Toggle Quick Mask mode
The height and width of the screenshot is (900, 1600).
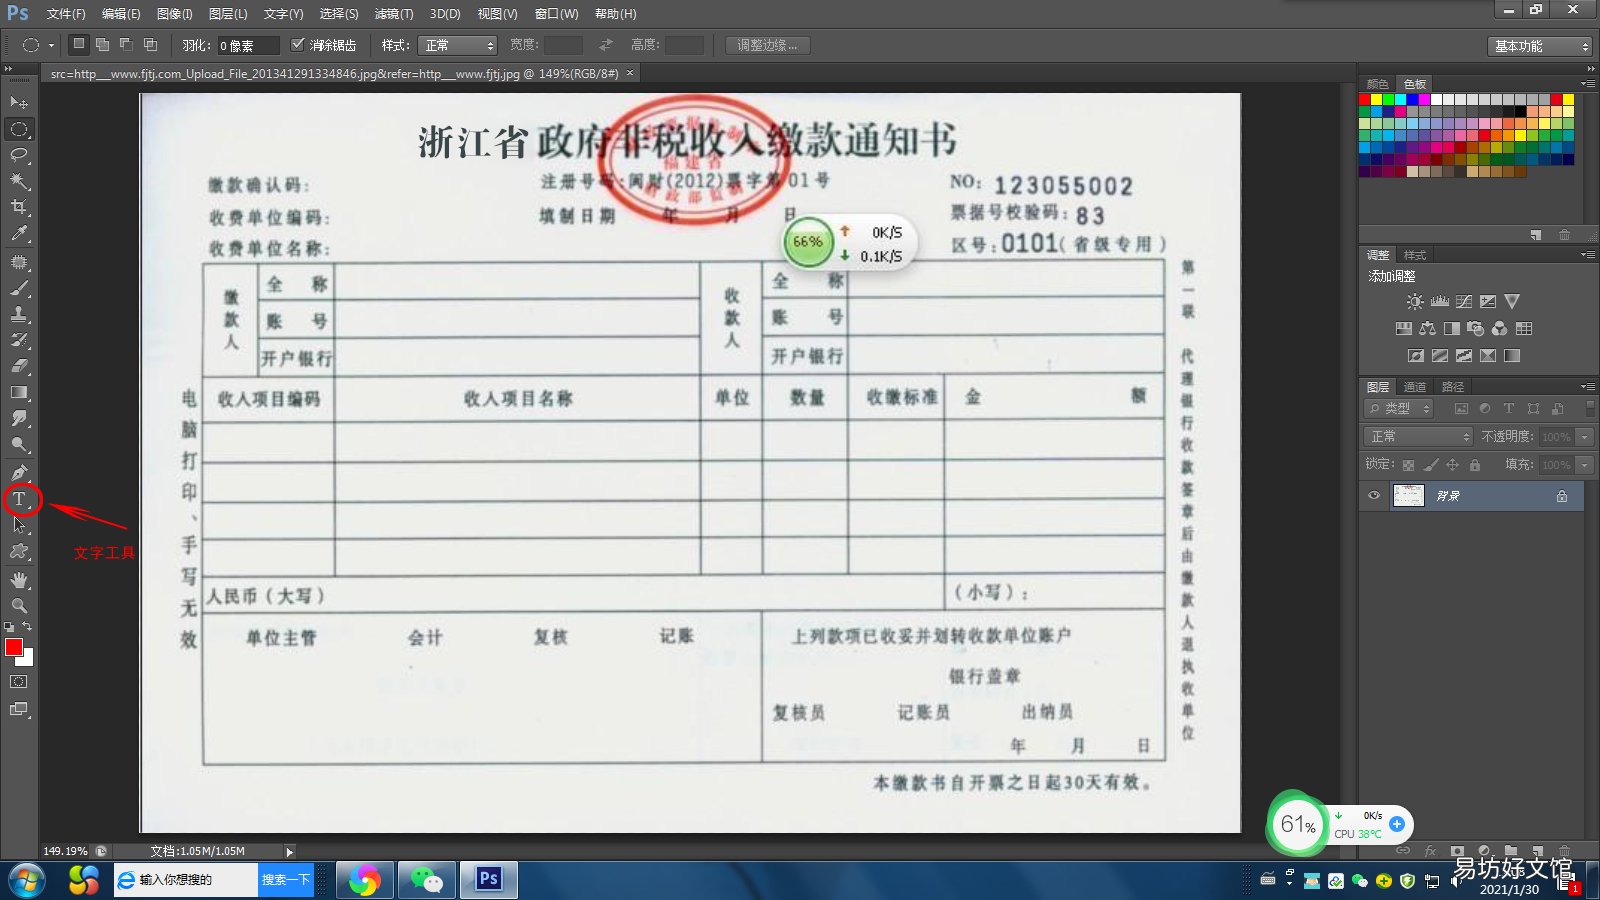(19, 682)
